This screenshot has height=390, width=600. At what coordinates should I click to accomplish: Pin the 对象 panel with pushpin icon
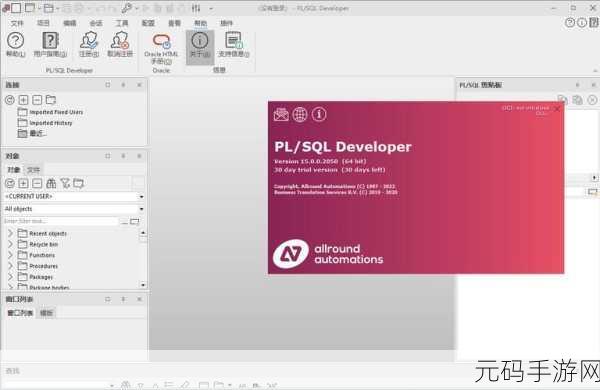click(123, 156)
